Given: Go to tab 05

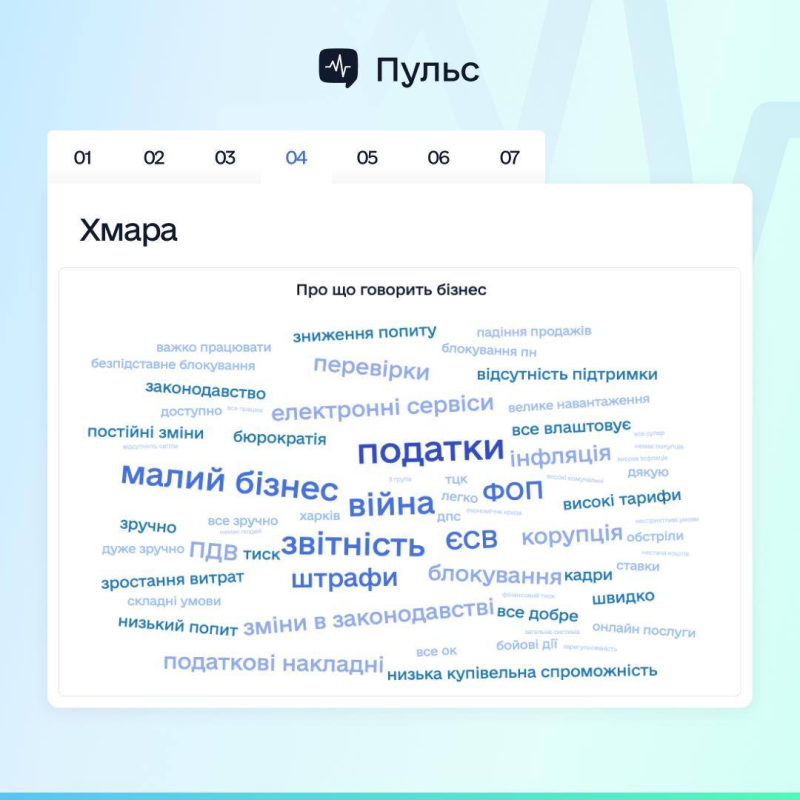Looking at the screenshot, I should (367, 158).
